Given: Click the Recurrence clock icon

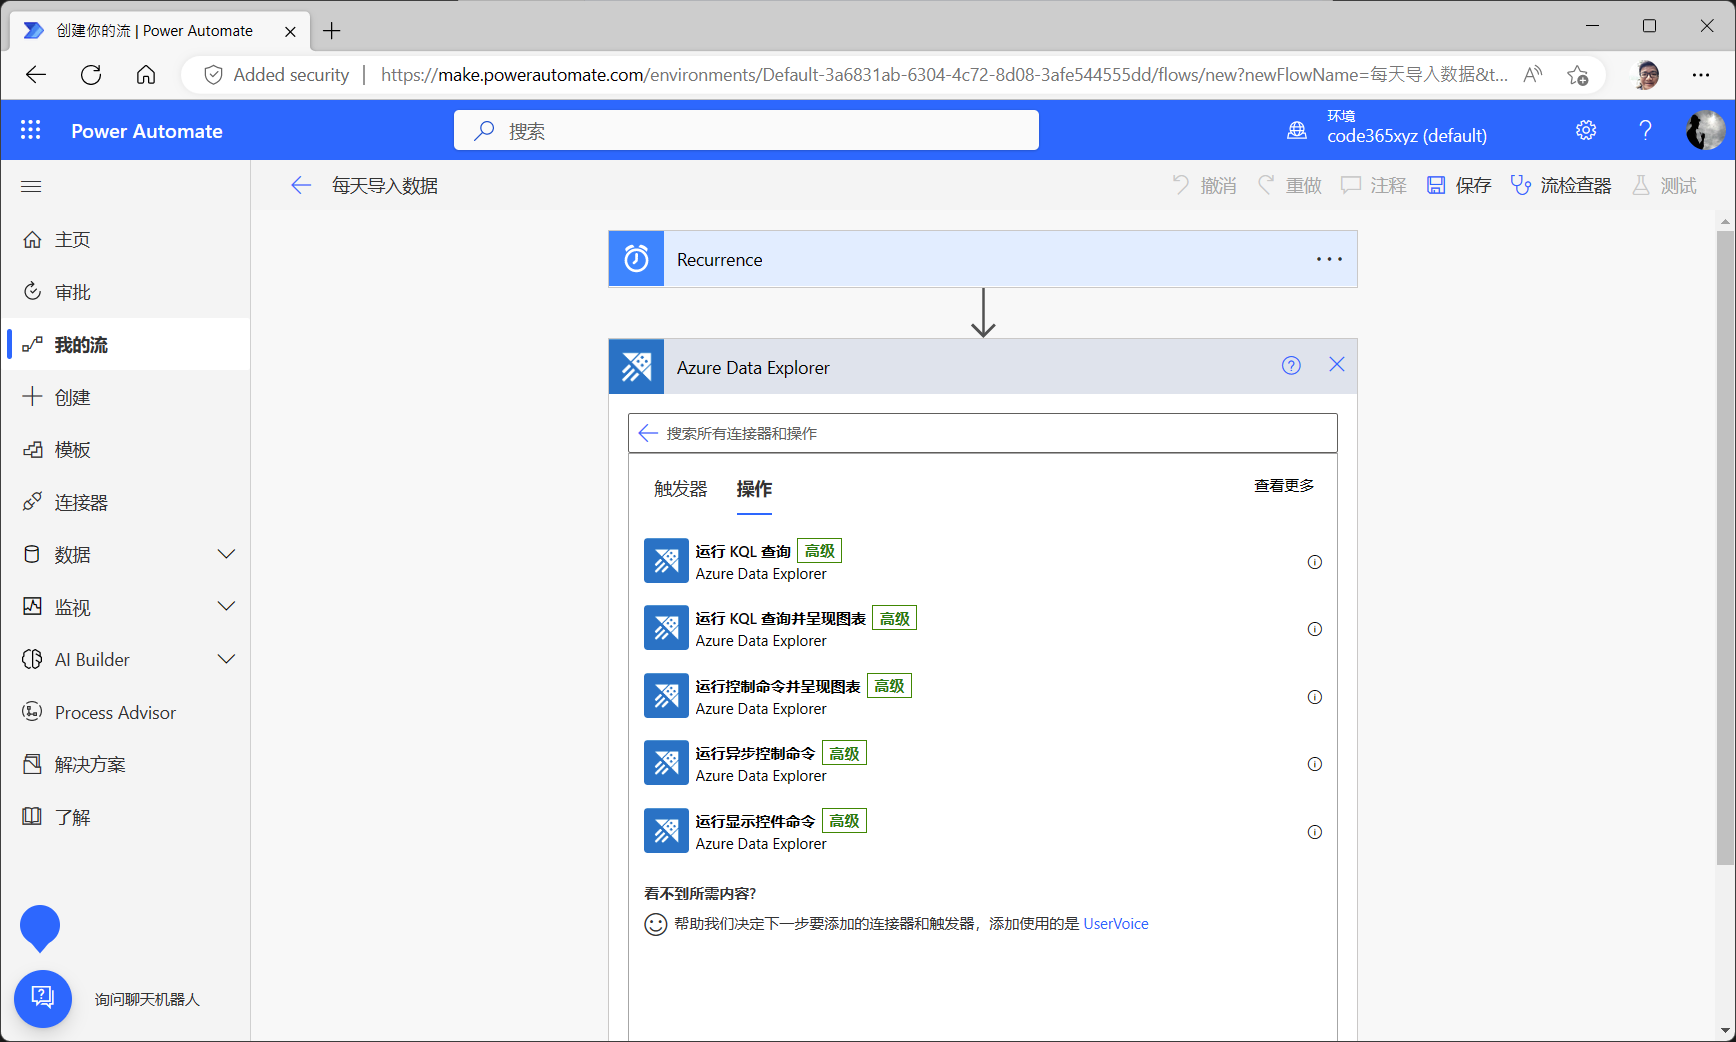Looking at the screenshot, I should click(x=636, y=259).
